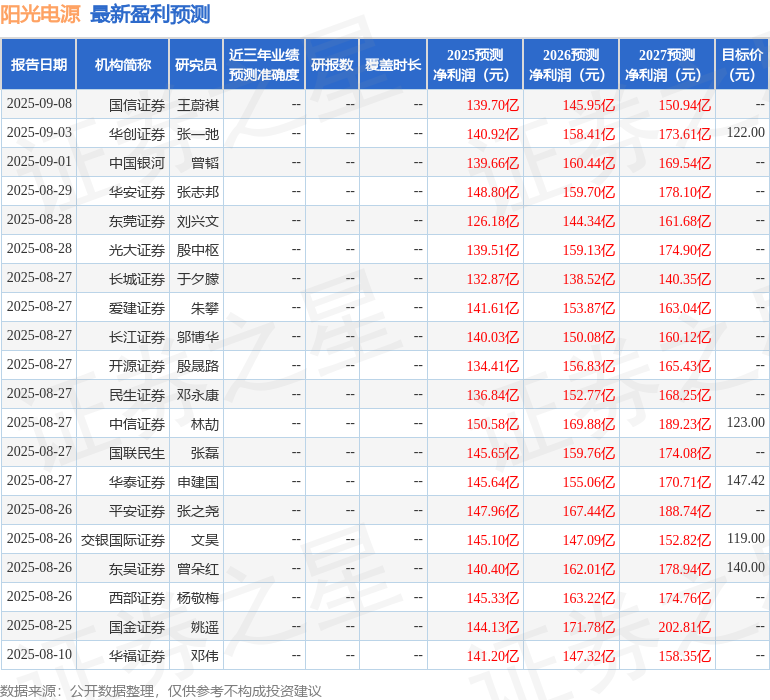Viewport: 770px width, 700px height.
Task: Click the target price 147.42
Action: (x=745, y=480)
